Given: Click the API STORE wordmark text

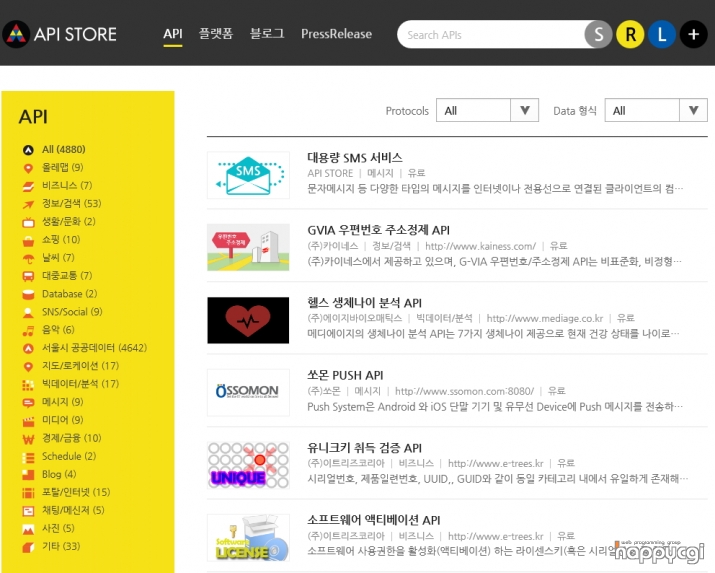Looking at the screenshot, I should coord(75,34).
